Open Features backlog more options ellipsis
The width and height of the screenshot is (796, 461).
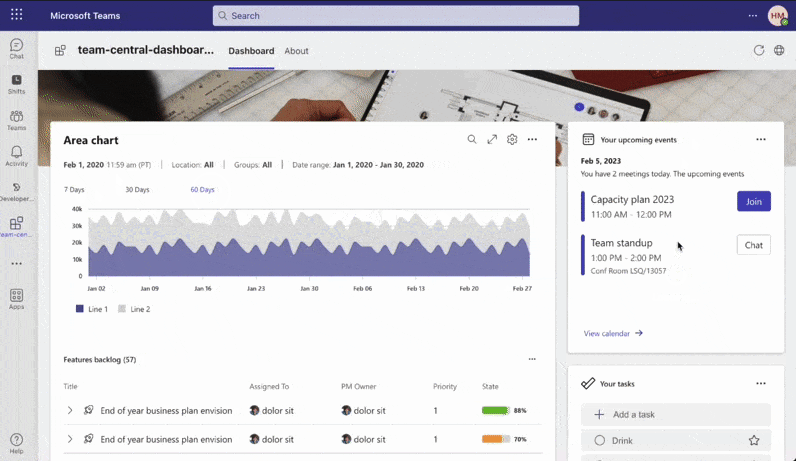coord(532,359)
